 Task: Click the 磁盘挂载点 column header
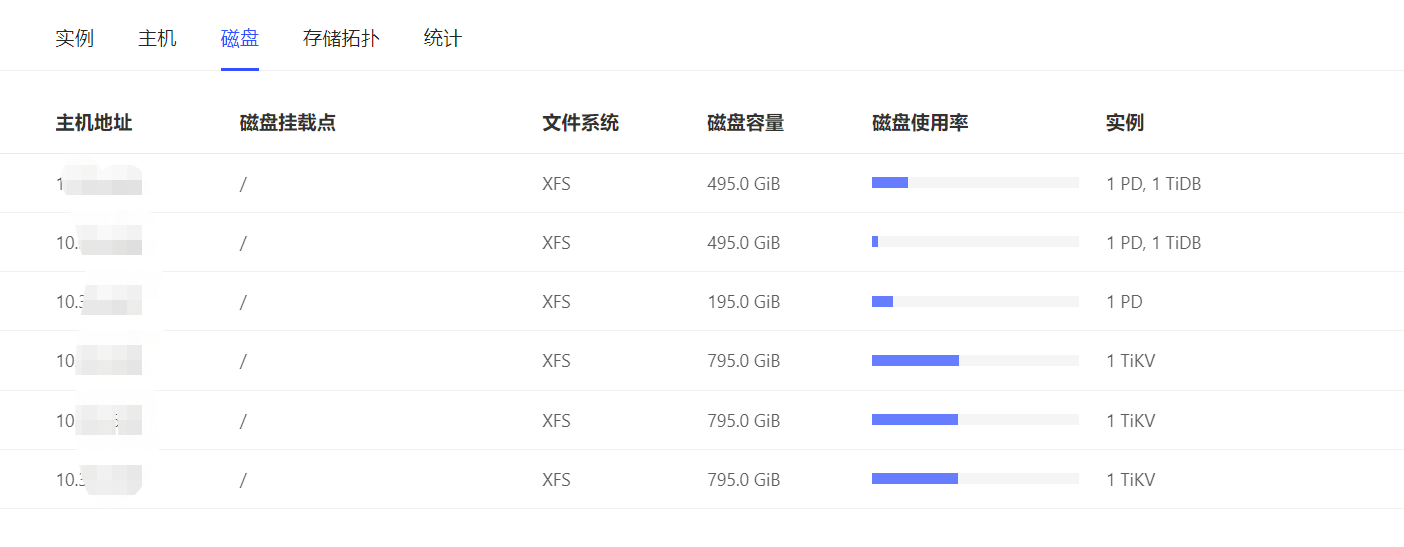coord(288,123)
